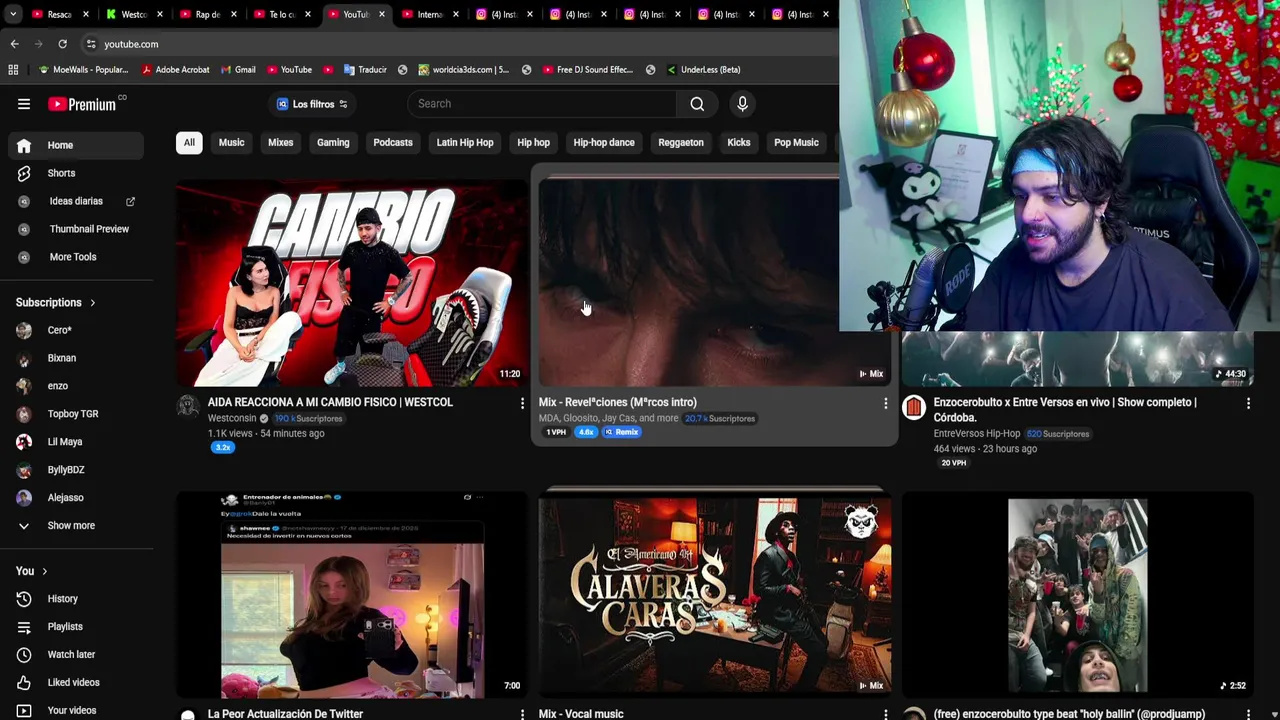The width and height of the screenshot is (1280, 720).
Task: Close the active YouTube browser tab
Action: click(382, 15)
